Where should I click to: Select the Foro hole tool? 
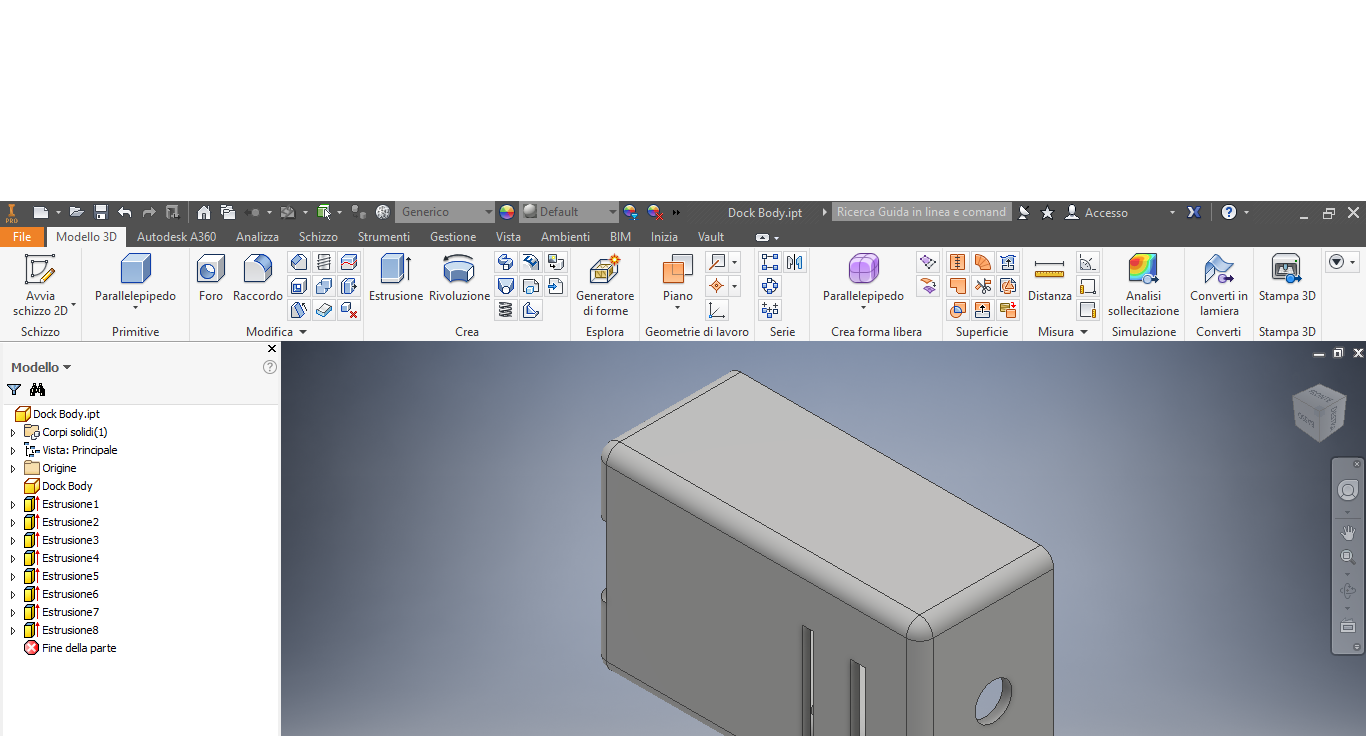coord(211,278)
